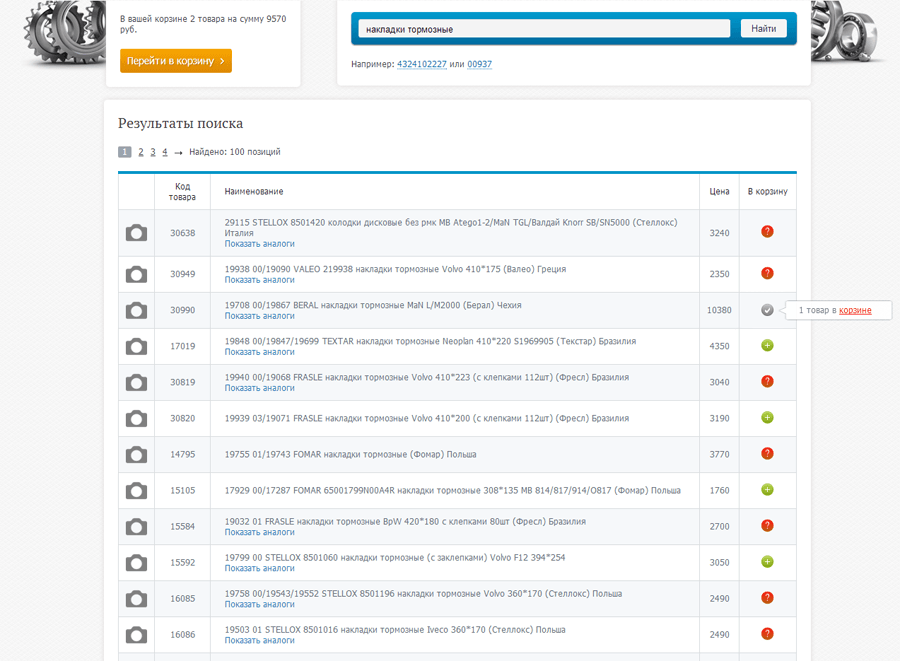Image resolution: width=900 pixels, height=661 pixels.
Task: Show analogs for STELLOX 8501016 Iveco
Action: tap(259, 640)
